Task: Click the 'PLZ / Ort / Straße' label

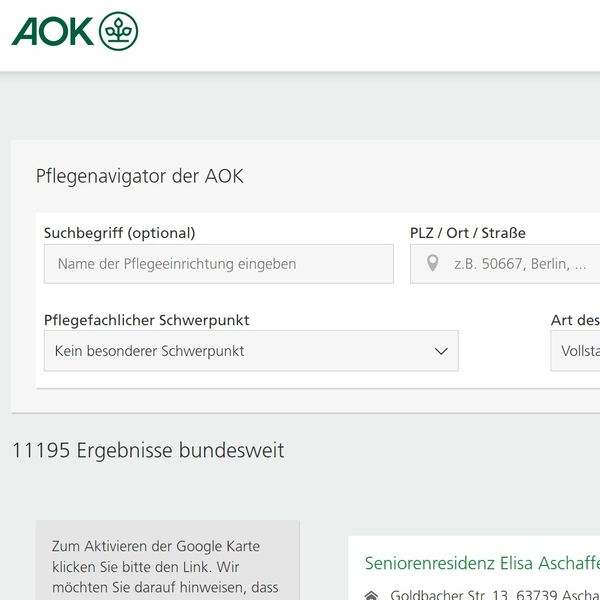Action: coord(468,233)
